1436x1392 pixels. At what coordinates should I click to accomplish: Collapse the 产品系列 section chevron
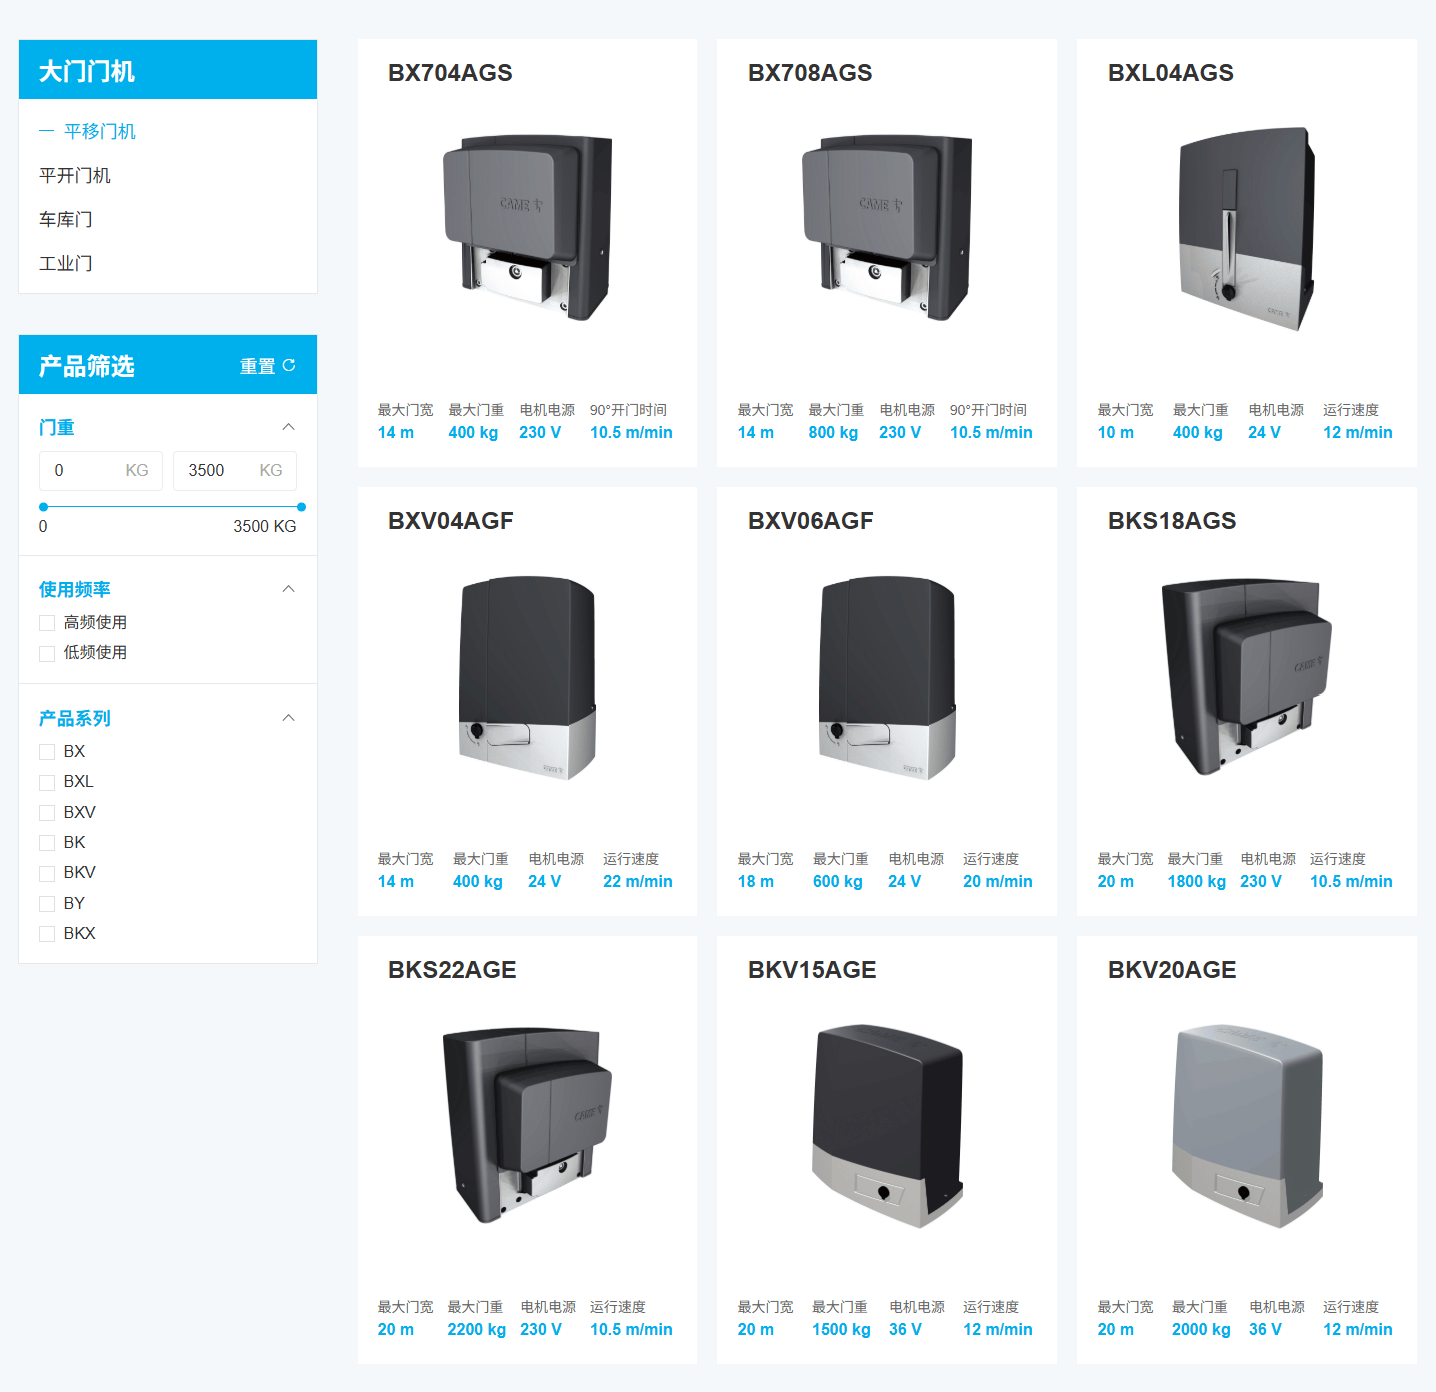click(x=288, y=718)
